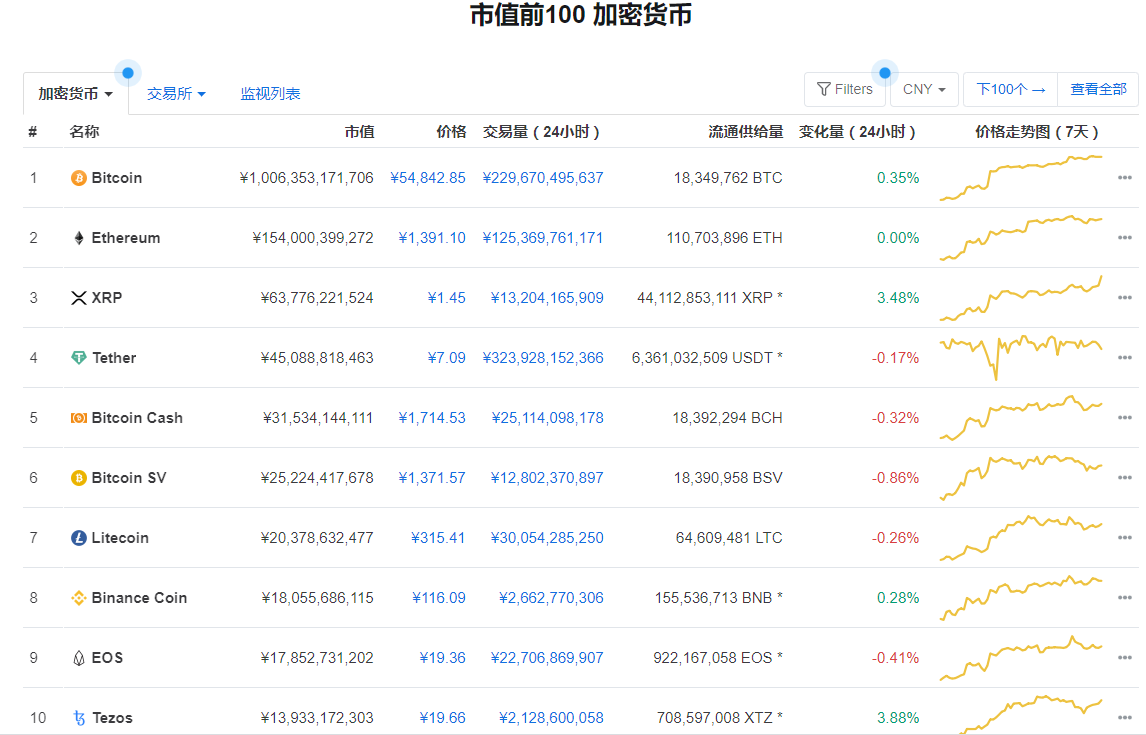Expand the 交易所 dropdown menu
The height and width of the screenshot is (735, 1146).
(176, 94)
